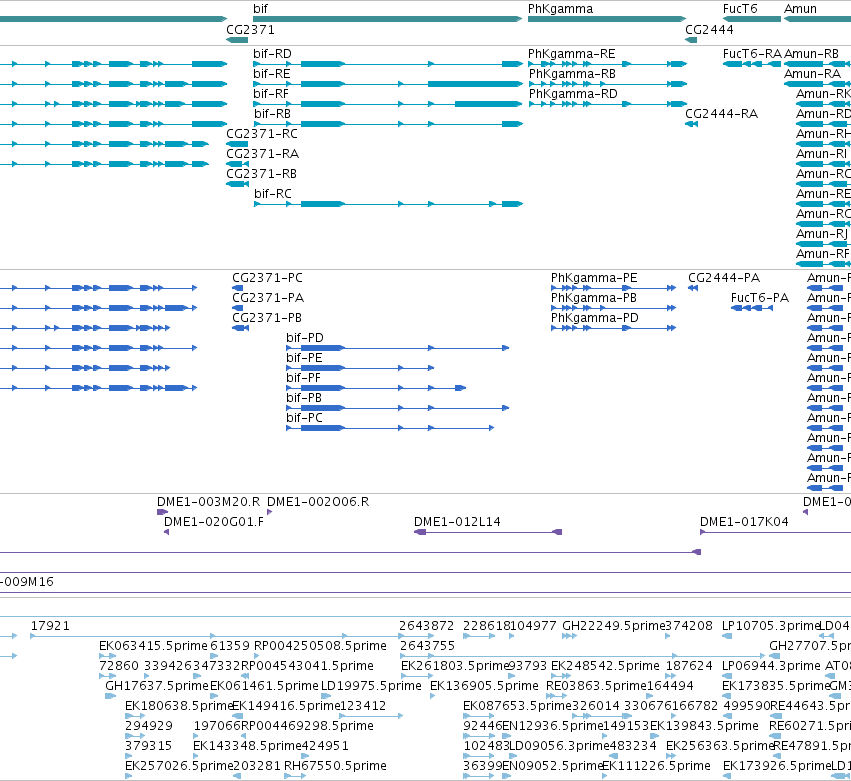Select the EK180638.5prime EST label
The height and width of the screenshot is (781, 851).
pyautogui.click(x=179, y=707)
